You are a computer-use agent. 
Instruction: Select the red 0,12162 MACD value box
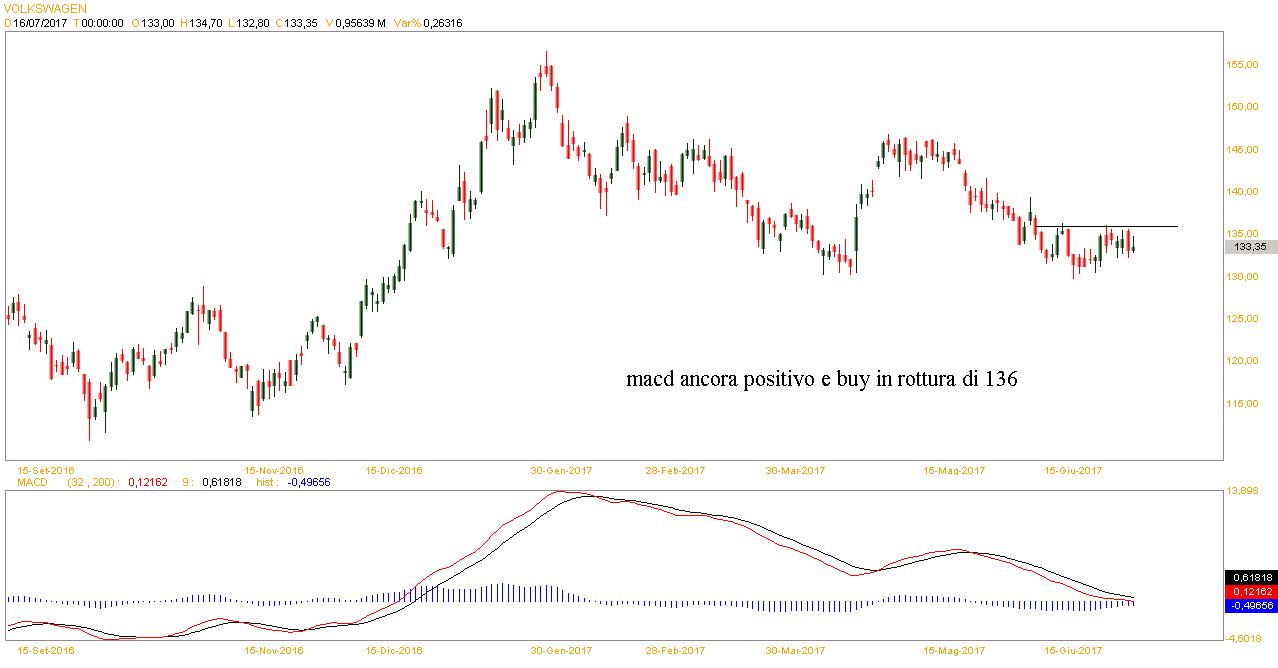(x=1250, y=592)
